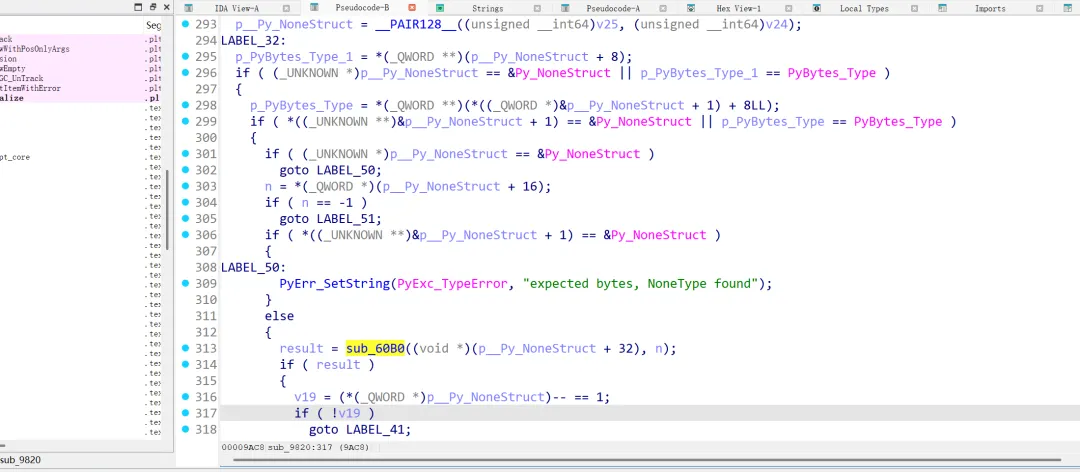
Task: Toggle breakpoint dot on line 303
Action: pos(185,186)
